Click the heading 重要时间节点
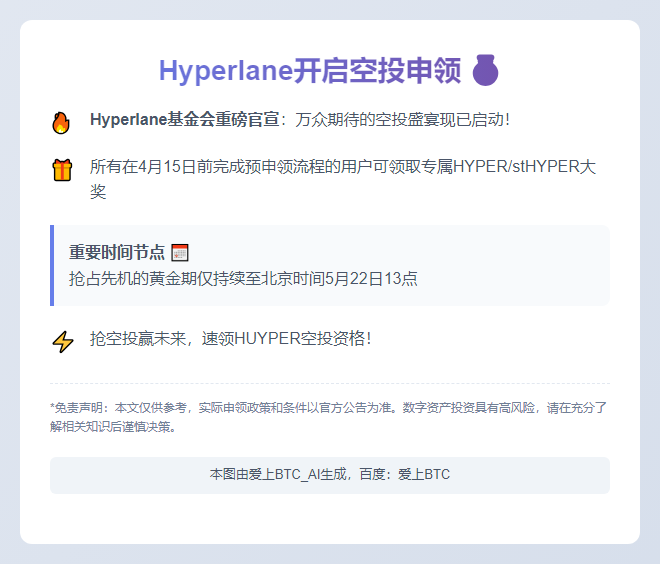Viewport: 660px width, 564px height. (x=117, y=252)
